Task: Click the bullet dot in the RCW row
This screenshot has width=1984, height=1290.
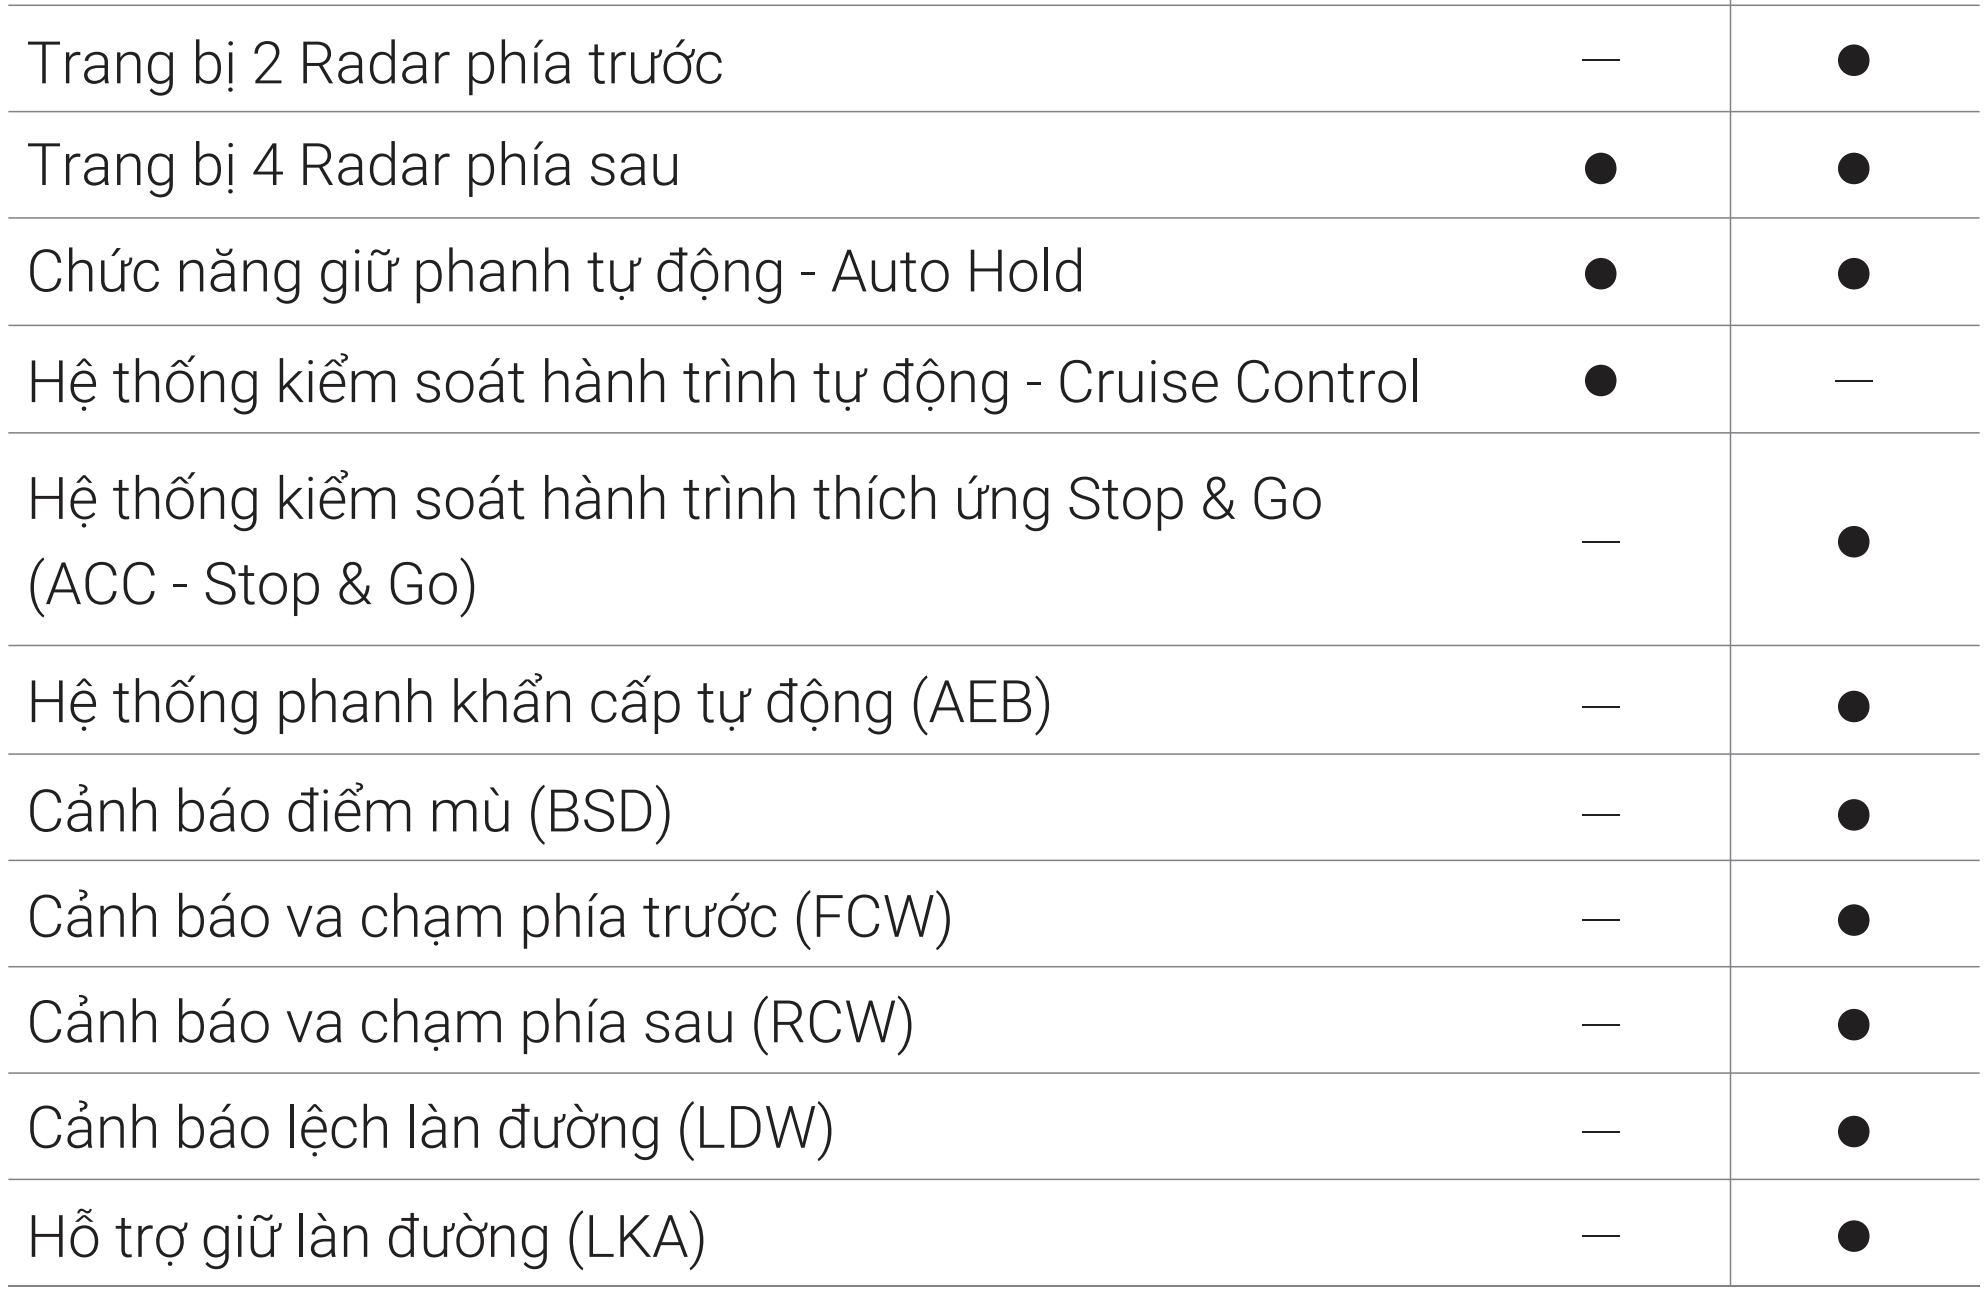Action: (1854, 1024)
